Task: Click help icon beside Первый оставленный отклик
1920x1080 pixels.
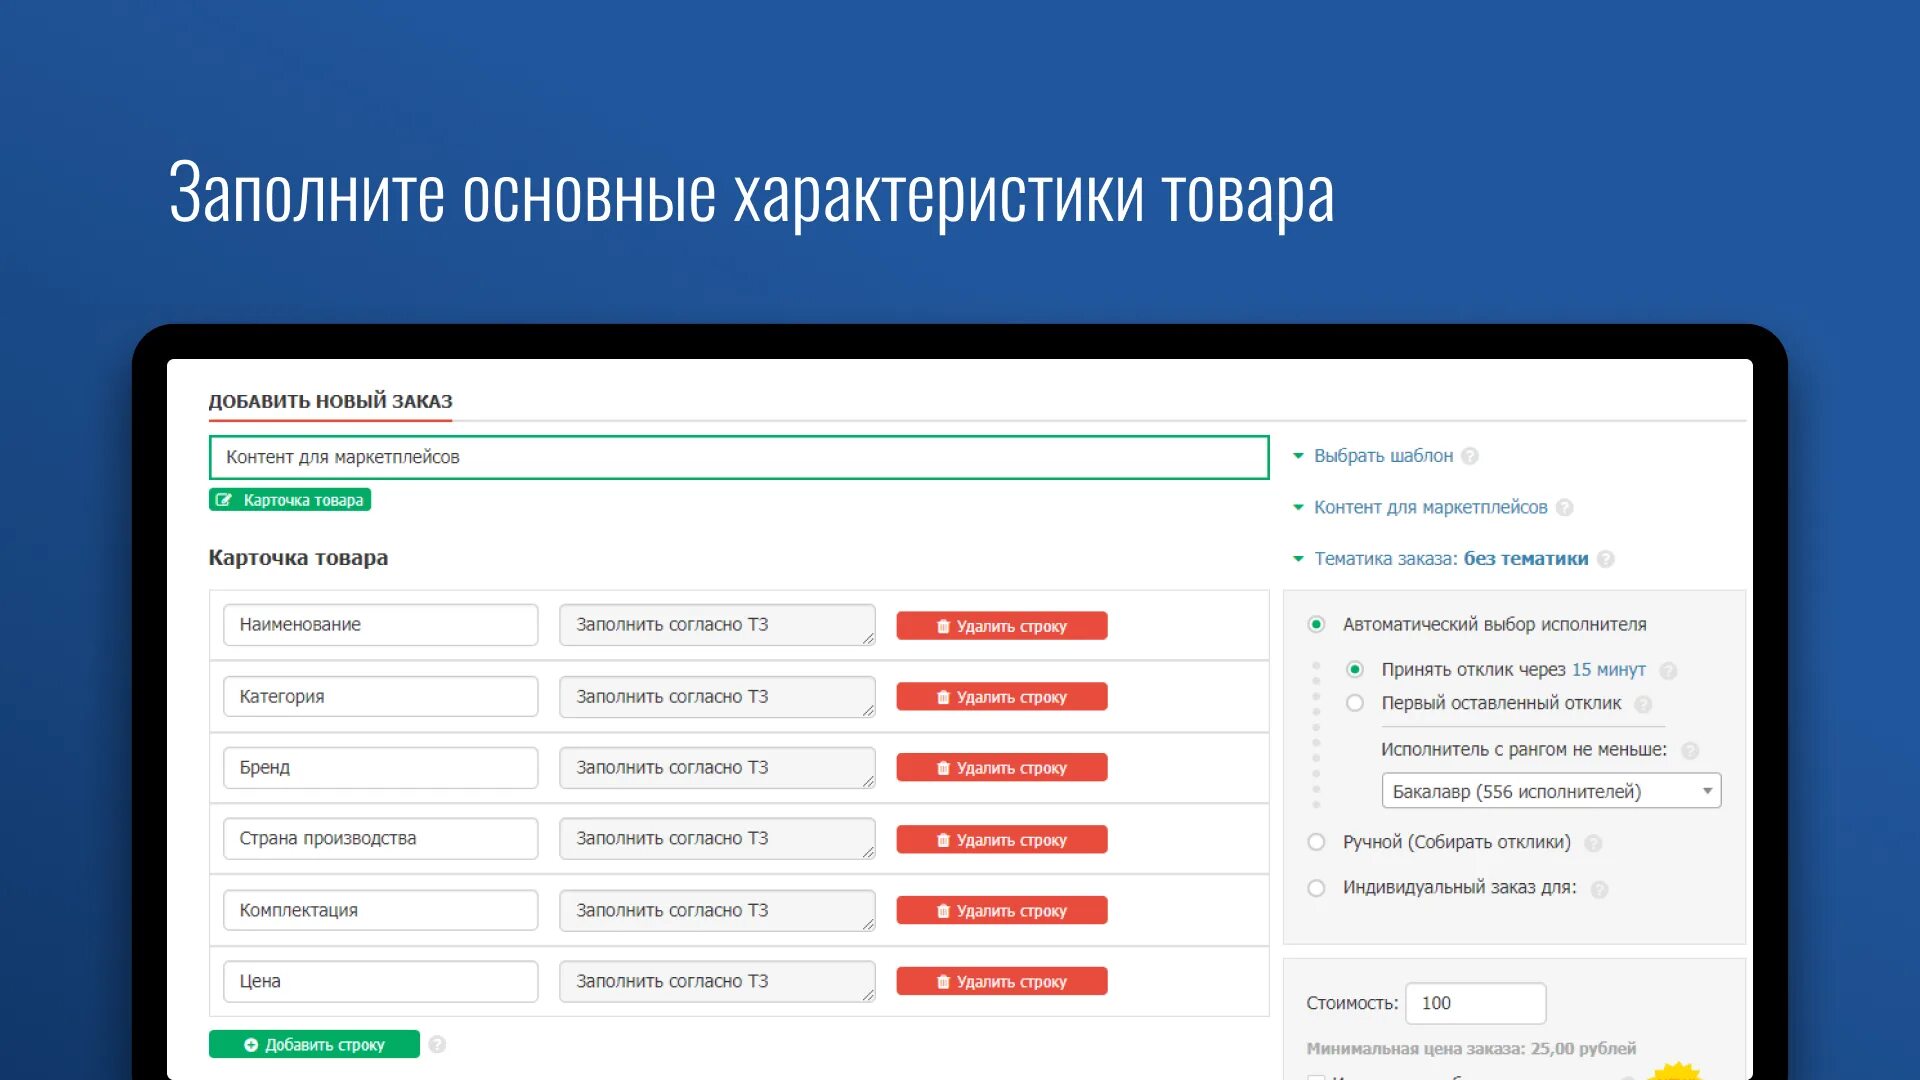Action: [1643, 704]
